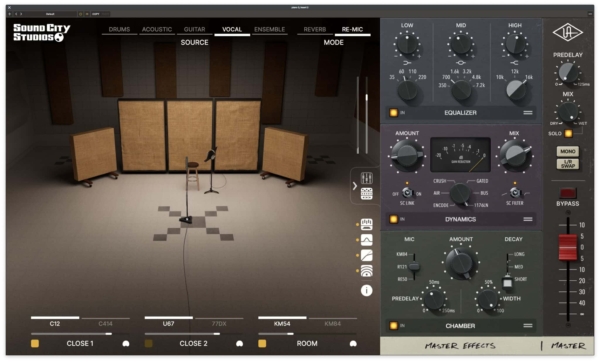Image resolution: width=600 pixels, height=362 pixels.
Task: Switch to REVERB mode tab
Action: pyautogui.click(x=315, y=29)
